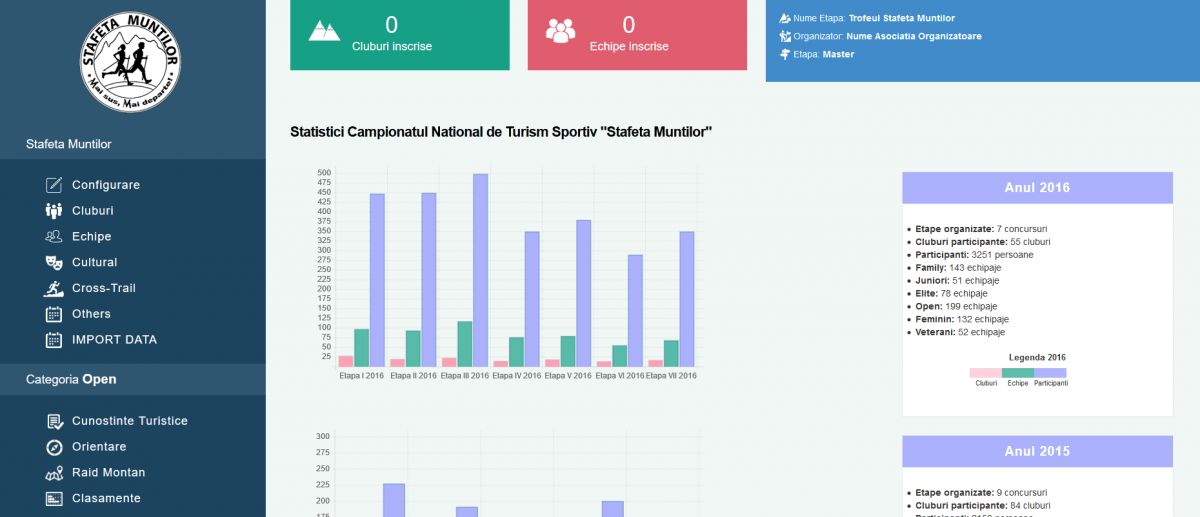The image size is (1200, 517).
Task: Click the red Echipe inscrise card
Action: (x=637, y=35)
